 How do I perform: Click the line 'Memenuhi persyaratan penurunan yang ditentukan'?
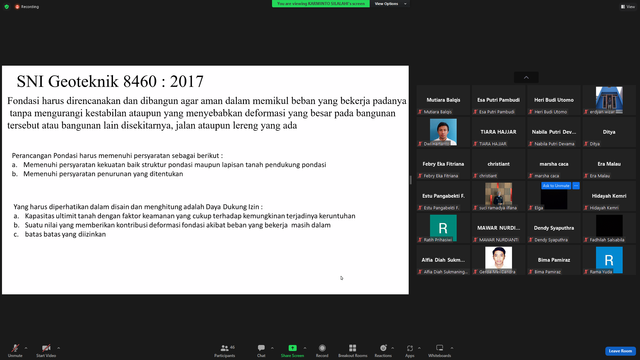tap(103, 174)
